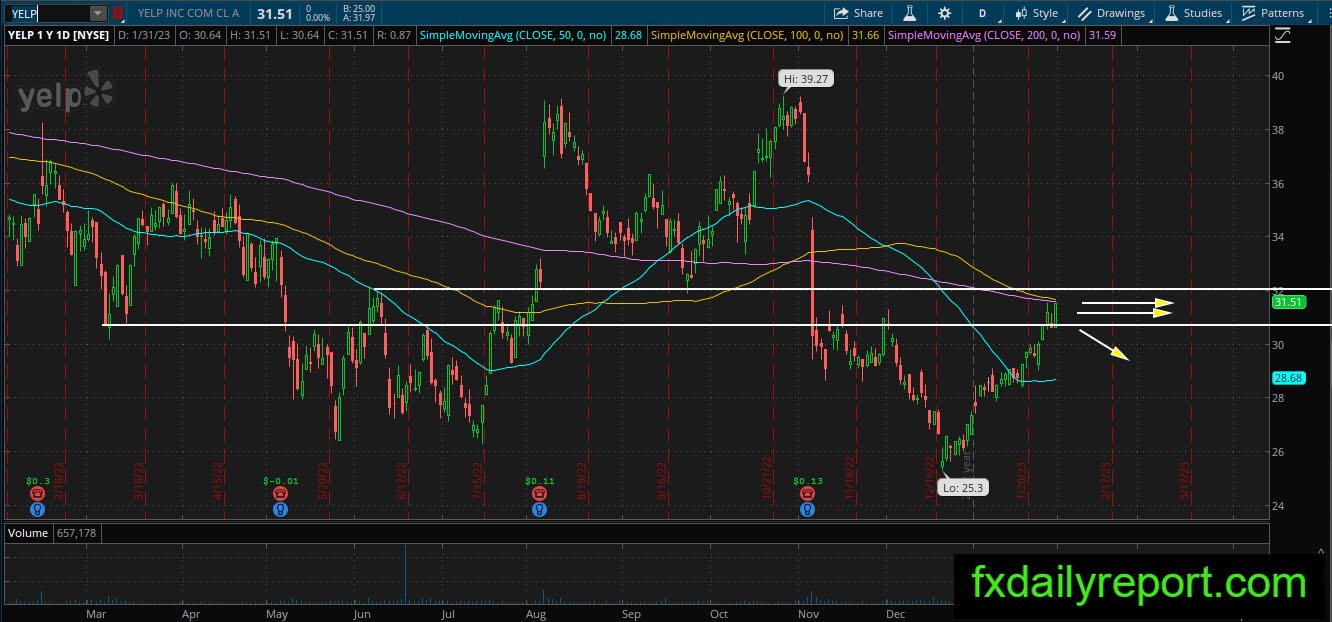Click the lightbulb event icon below $0.11
Screen dimensions: 1332x622
[540, 509]
